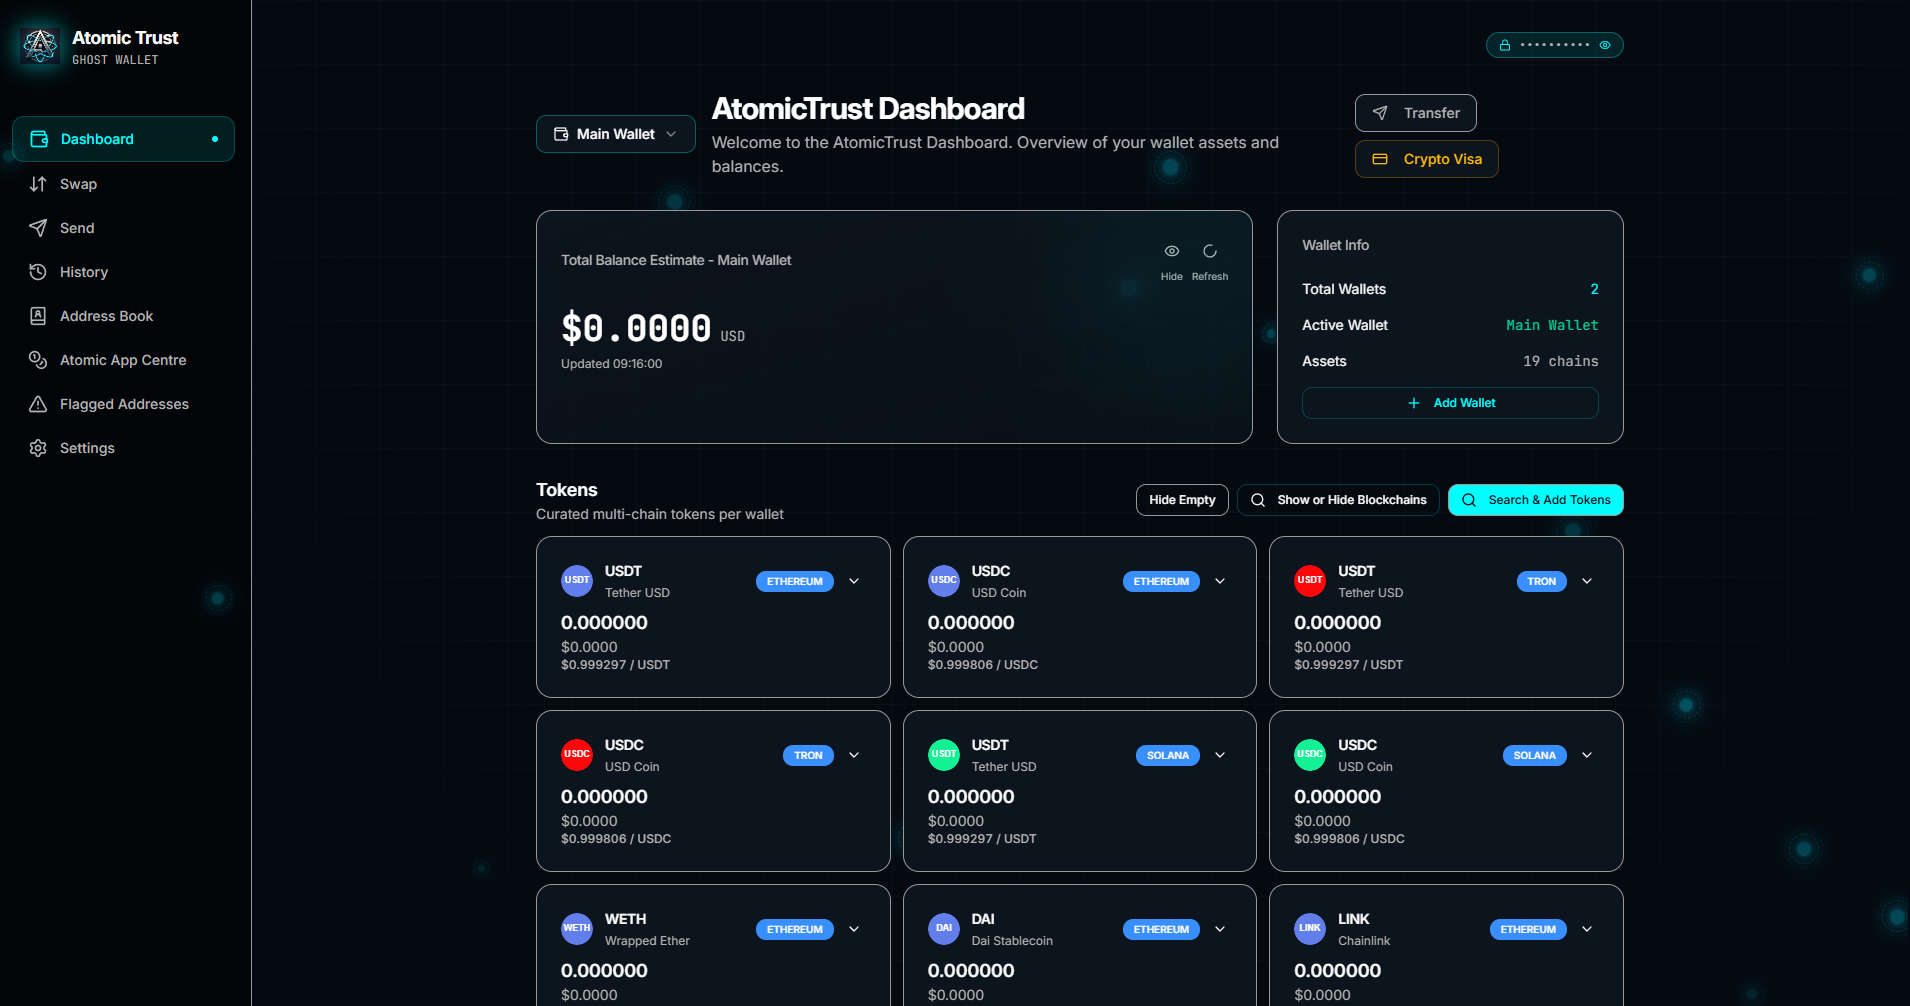Go to Swap in the sidebar
This screenshot has height=1006, width=1910.
pos(123,184)
